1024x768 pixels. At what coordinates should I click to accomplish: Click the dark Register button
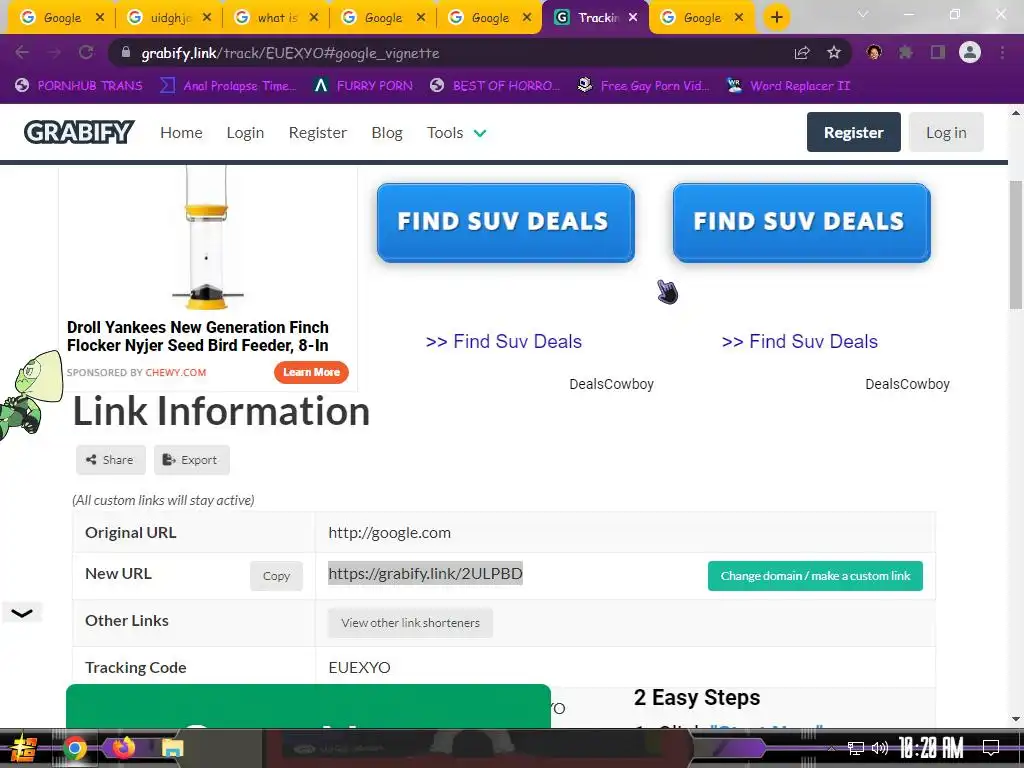[x=854, y=132]
